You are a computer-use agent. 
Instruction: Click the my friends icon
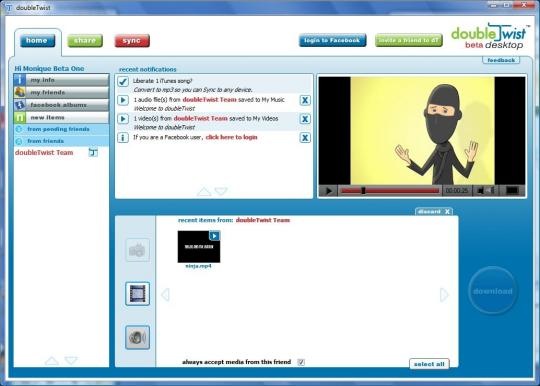coord(20,92)
